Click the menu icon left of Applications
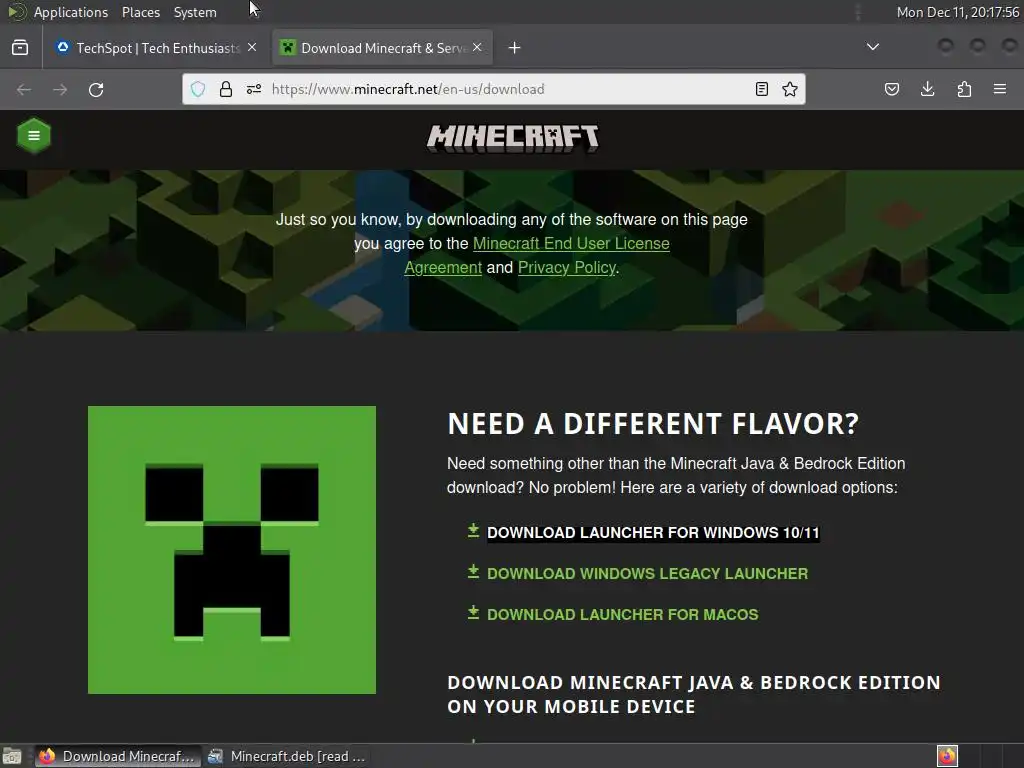 tap(16, 12)
